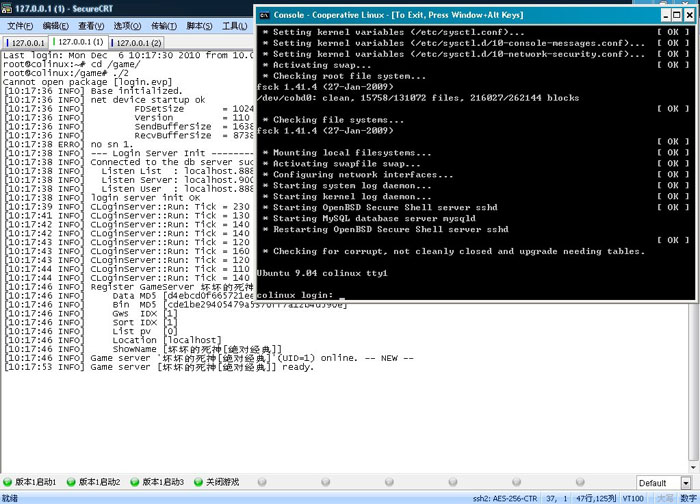
Task: Switch to the first 127.0.0.1 session tab
Action: (26, 43)
